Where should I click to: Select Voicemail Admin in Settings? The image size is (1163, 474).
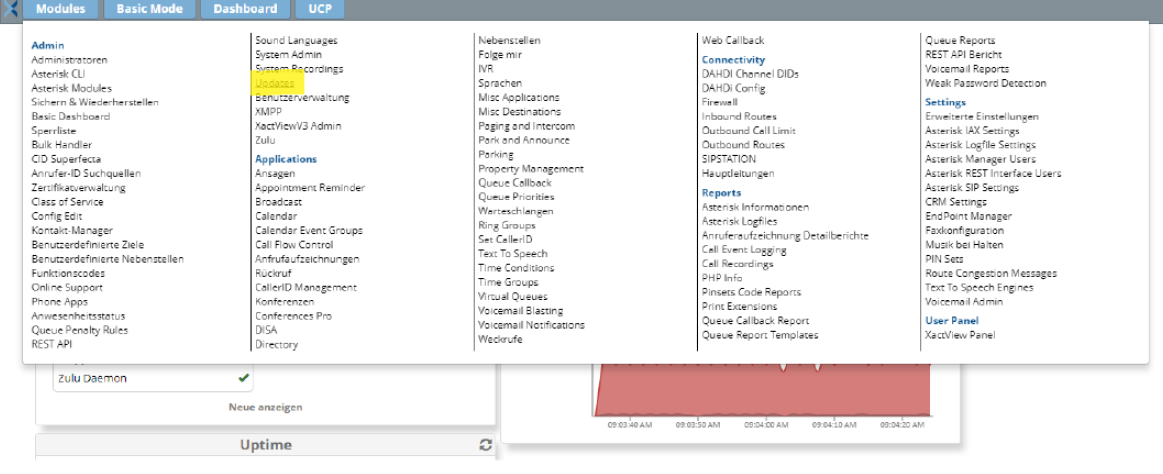point(963,301)
